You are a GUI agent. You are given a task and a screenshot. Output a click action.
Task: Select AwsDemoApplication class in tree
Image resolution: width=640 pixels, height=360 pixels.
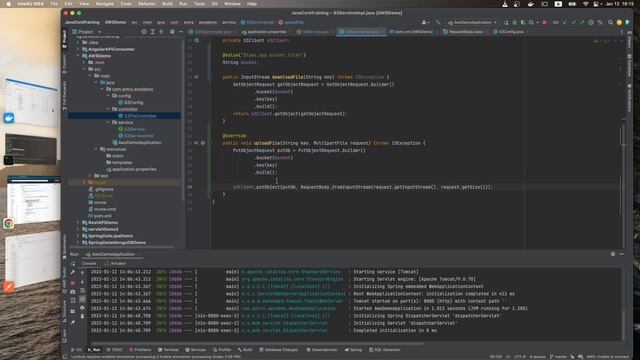coord(137,142)
